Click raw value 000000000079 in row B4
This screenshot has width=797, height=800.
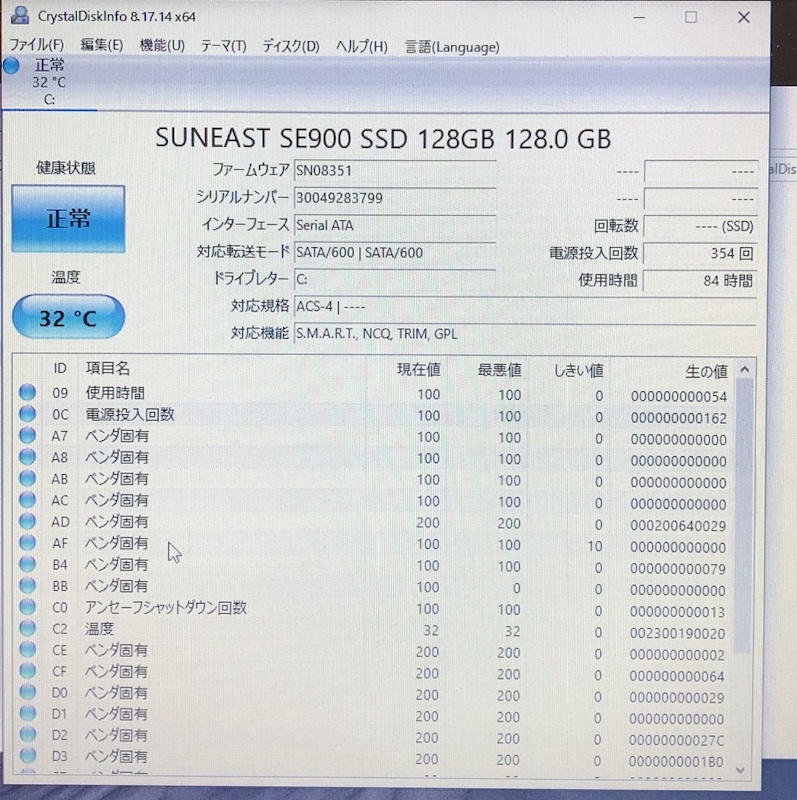coord(678,568)
